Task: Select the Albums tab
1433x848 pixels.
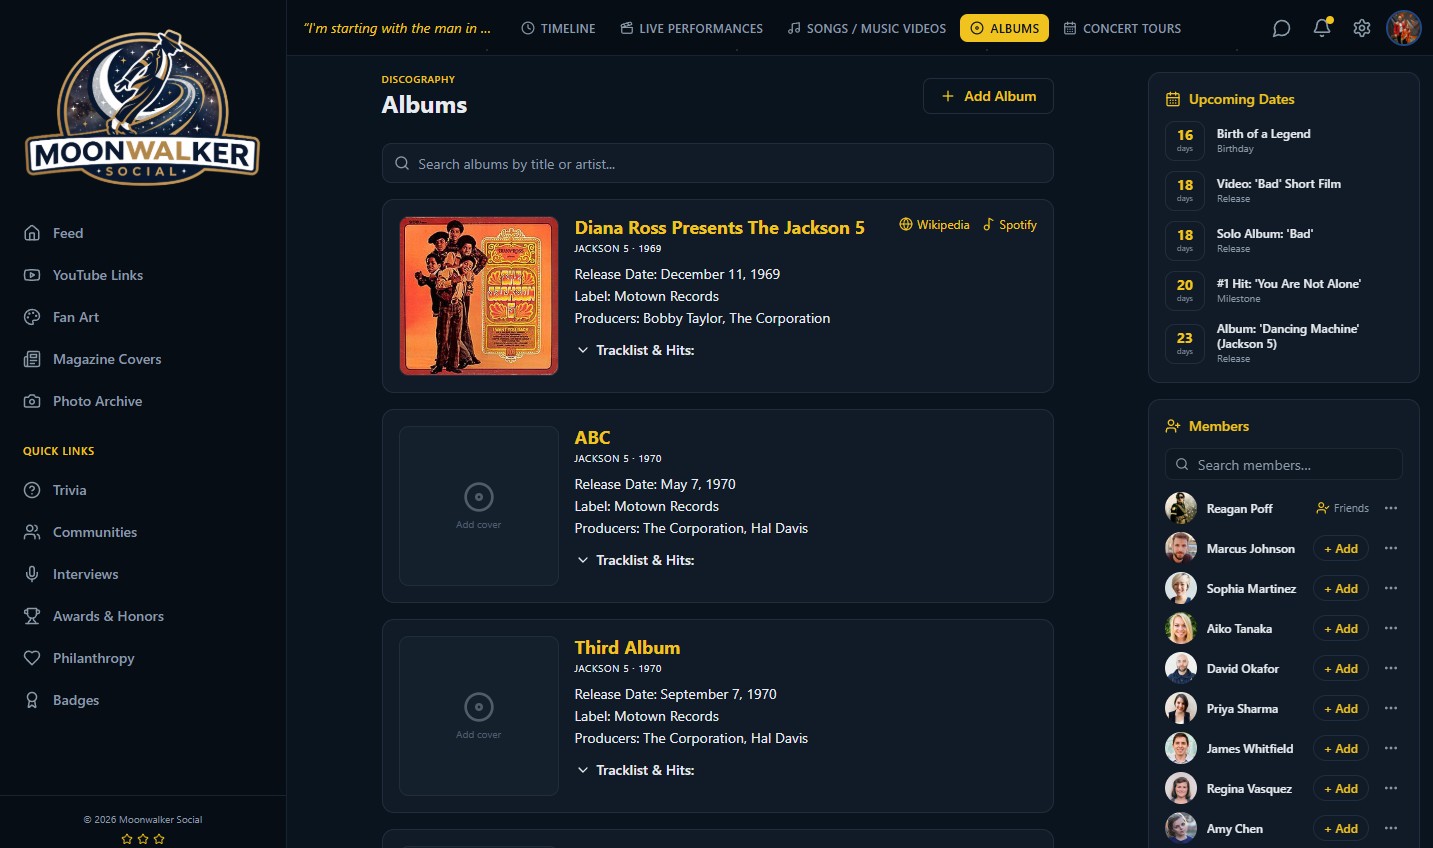Action: 1004,28
